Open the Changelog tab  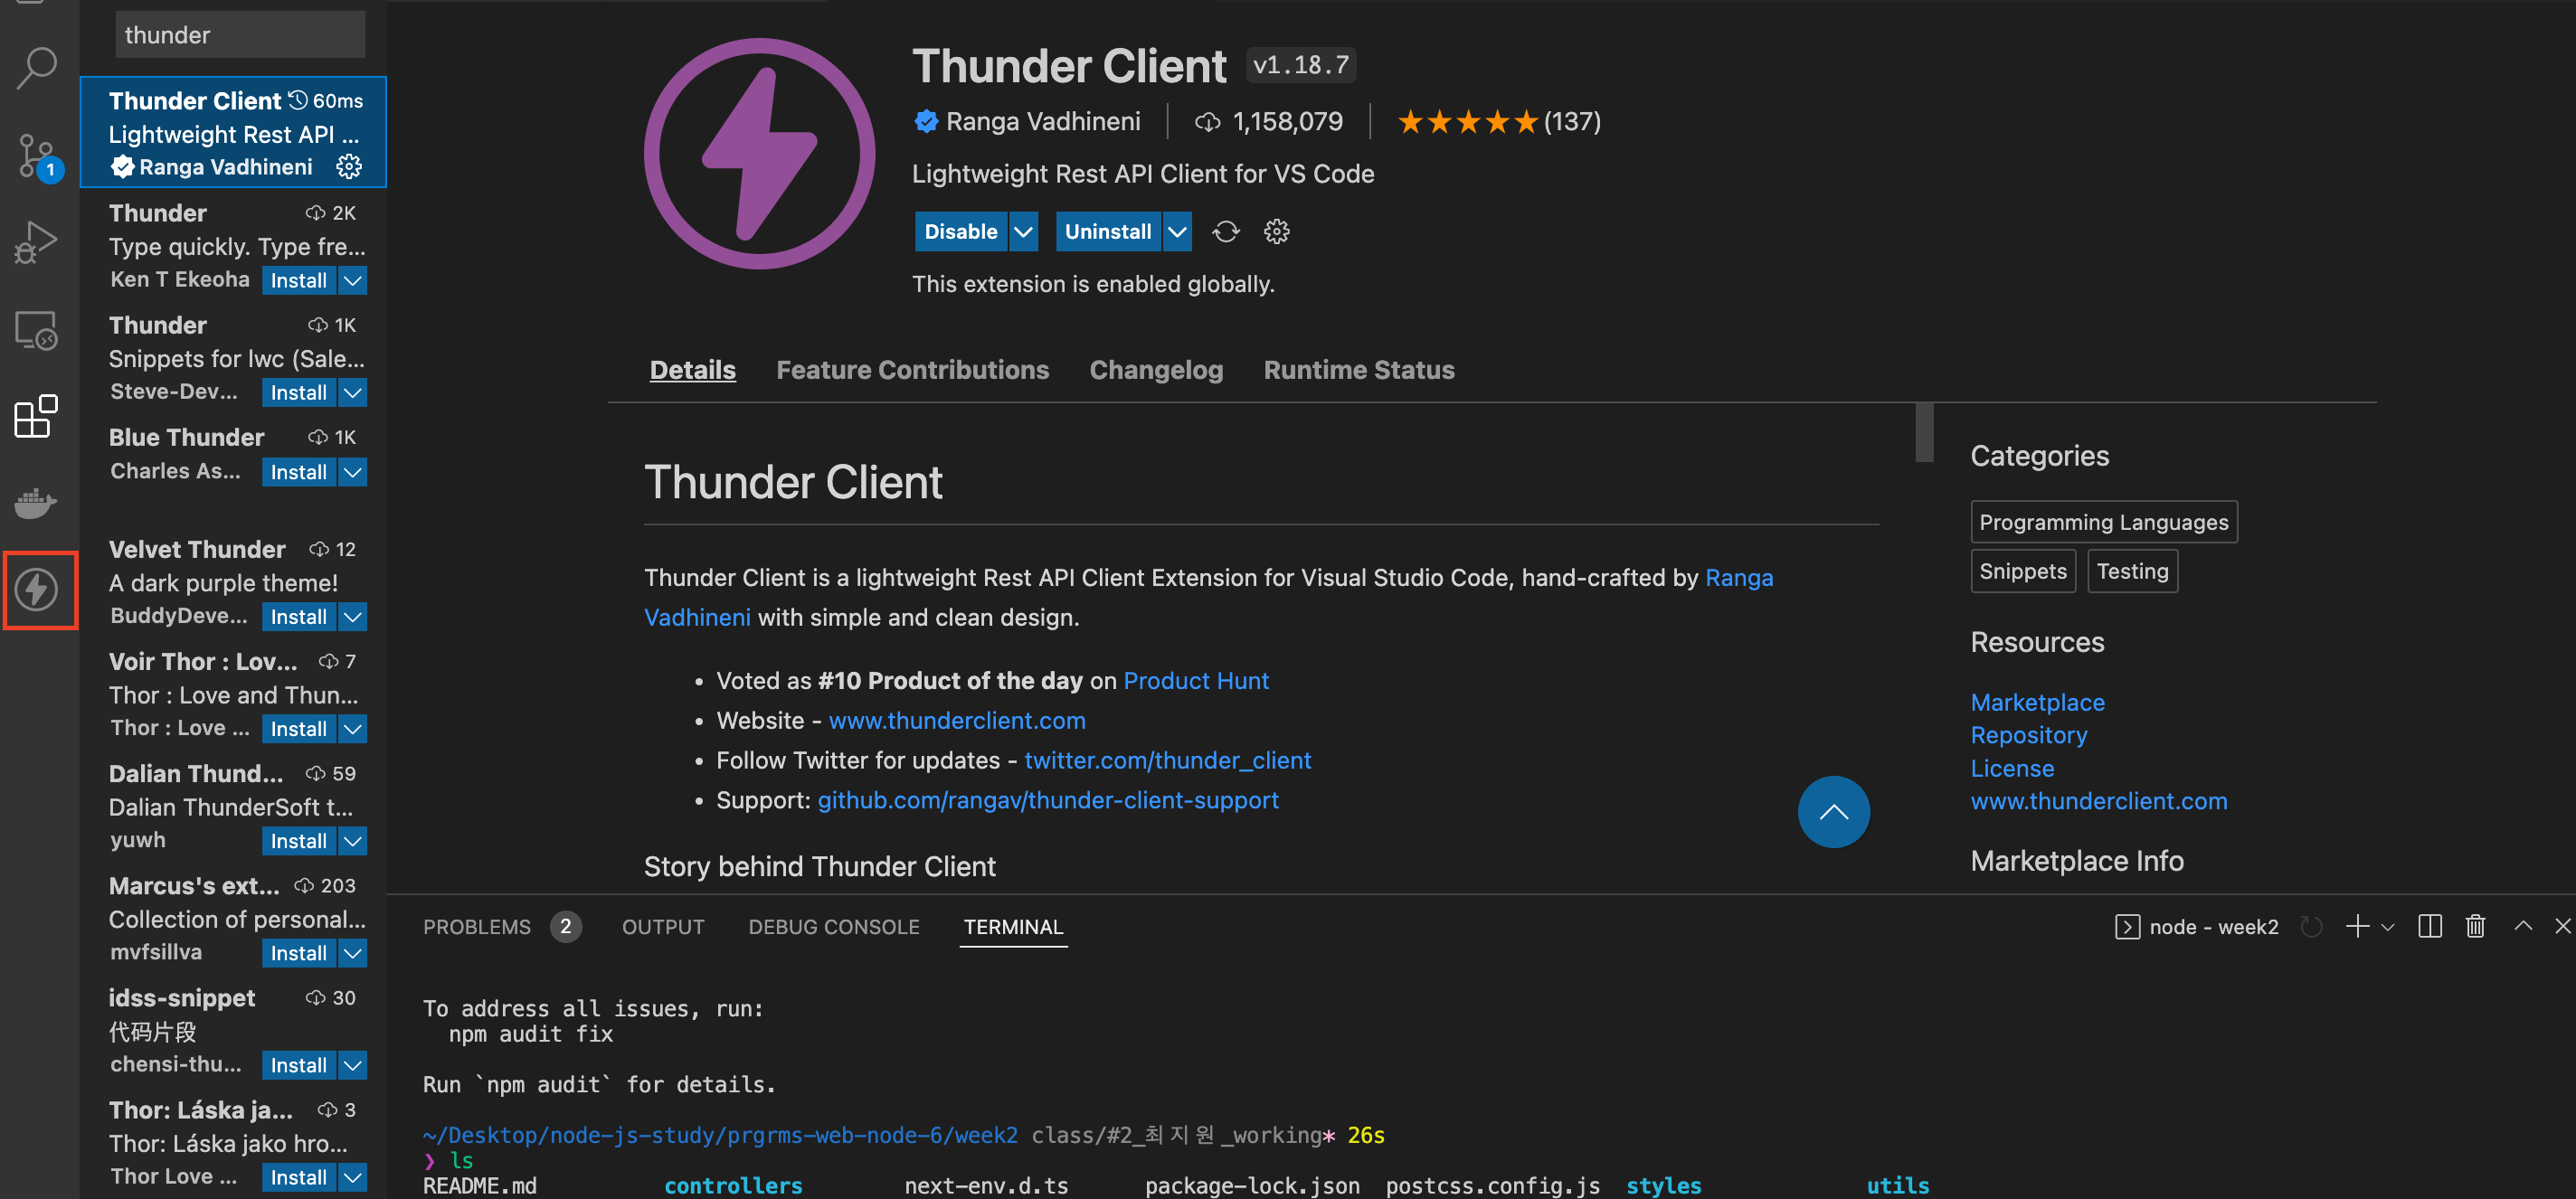[x=1156, y=370]
